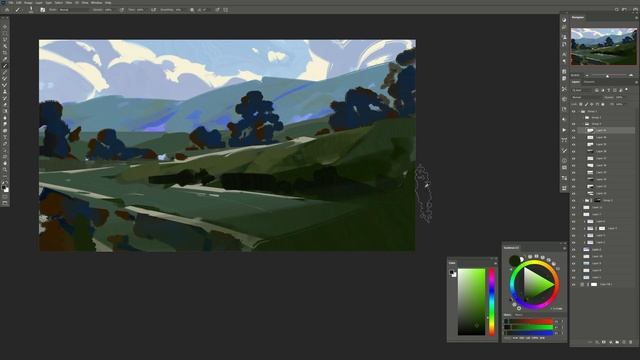Screen dimensions: 640x360
Task: Click the Navigator preview thumbnail
Action: click(603, 46)
